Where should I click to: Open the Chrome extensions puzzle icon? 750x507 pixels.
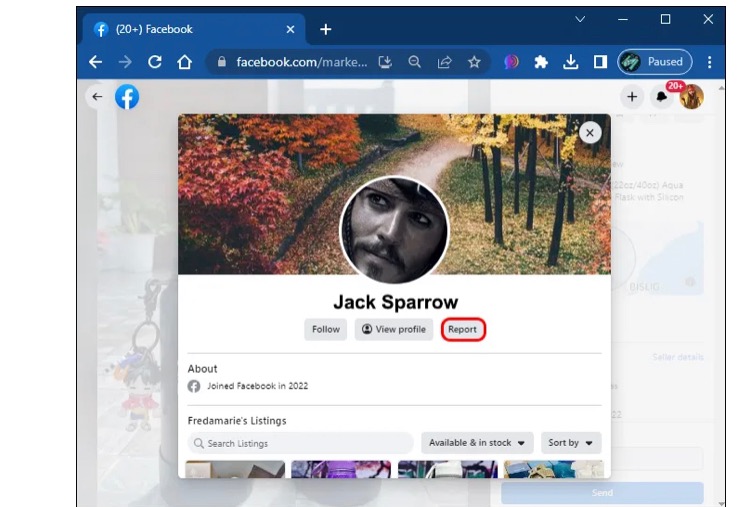[541, 62]
